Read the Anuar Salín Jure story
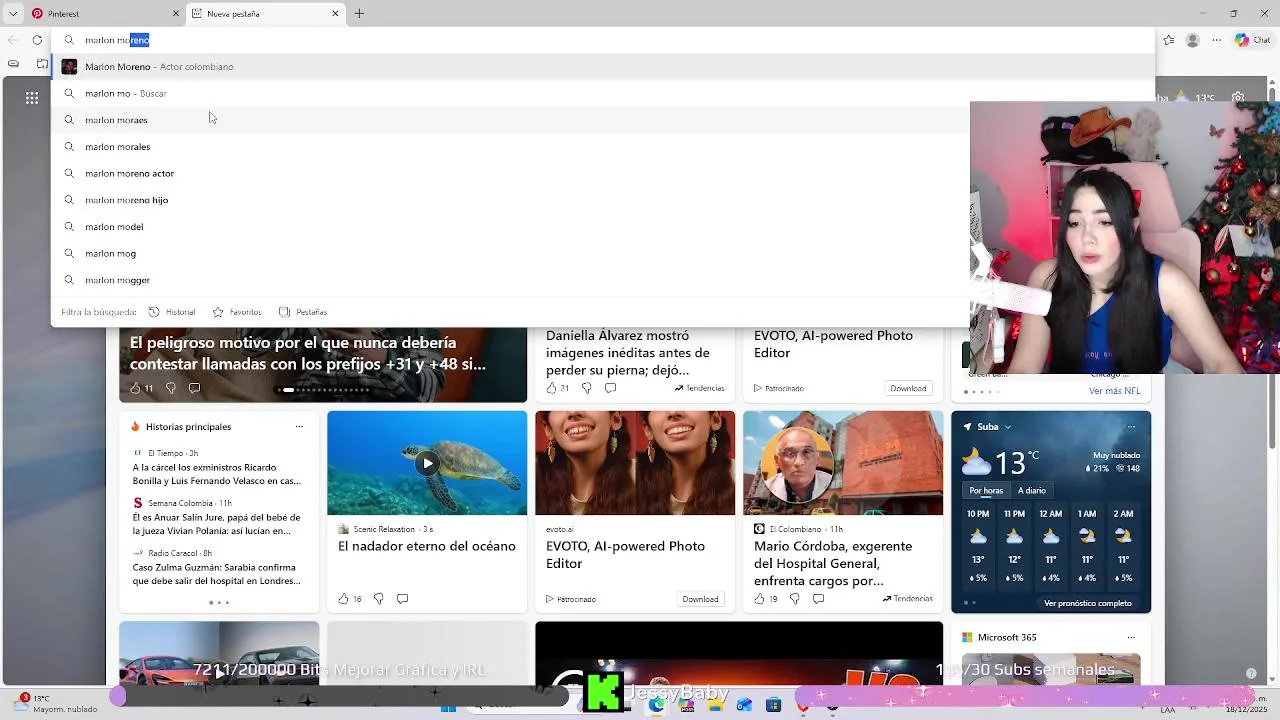The image size is (1280, 720). (x=217, y=524)
